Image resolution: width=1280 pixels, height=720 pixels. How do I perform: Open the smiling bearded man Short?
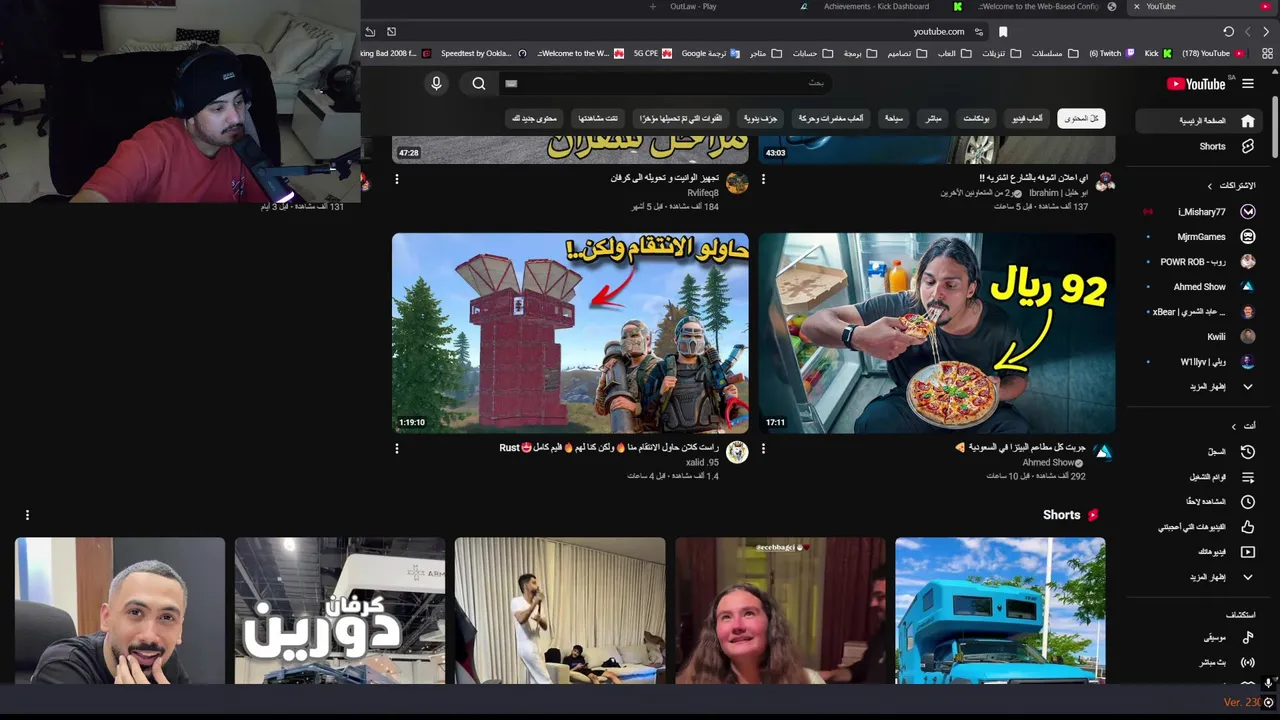[120, 611]
